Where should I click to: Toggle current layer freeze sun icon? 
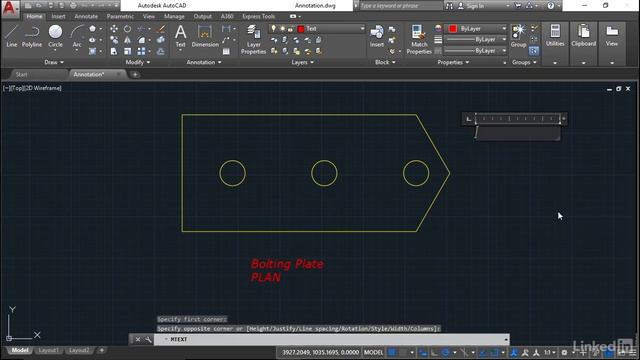282,29
